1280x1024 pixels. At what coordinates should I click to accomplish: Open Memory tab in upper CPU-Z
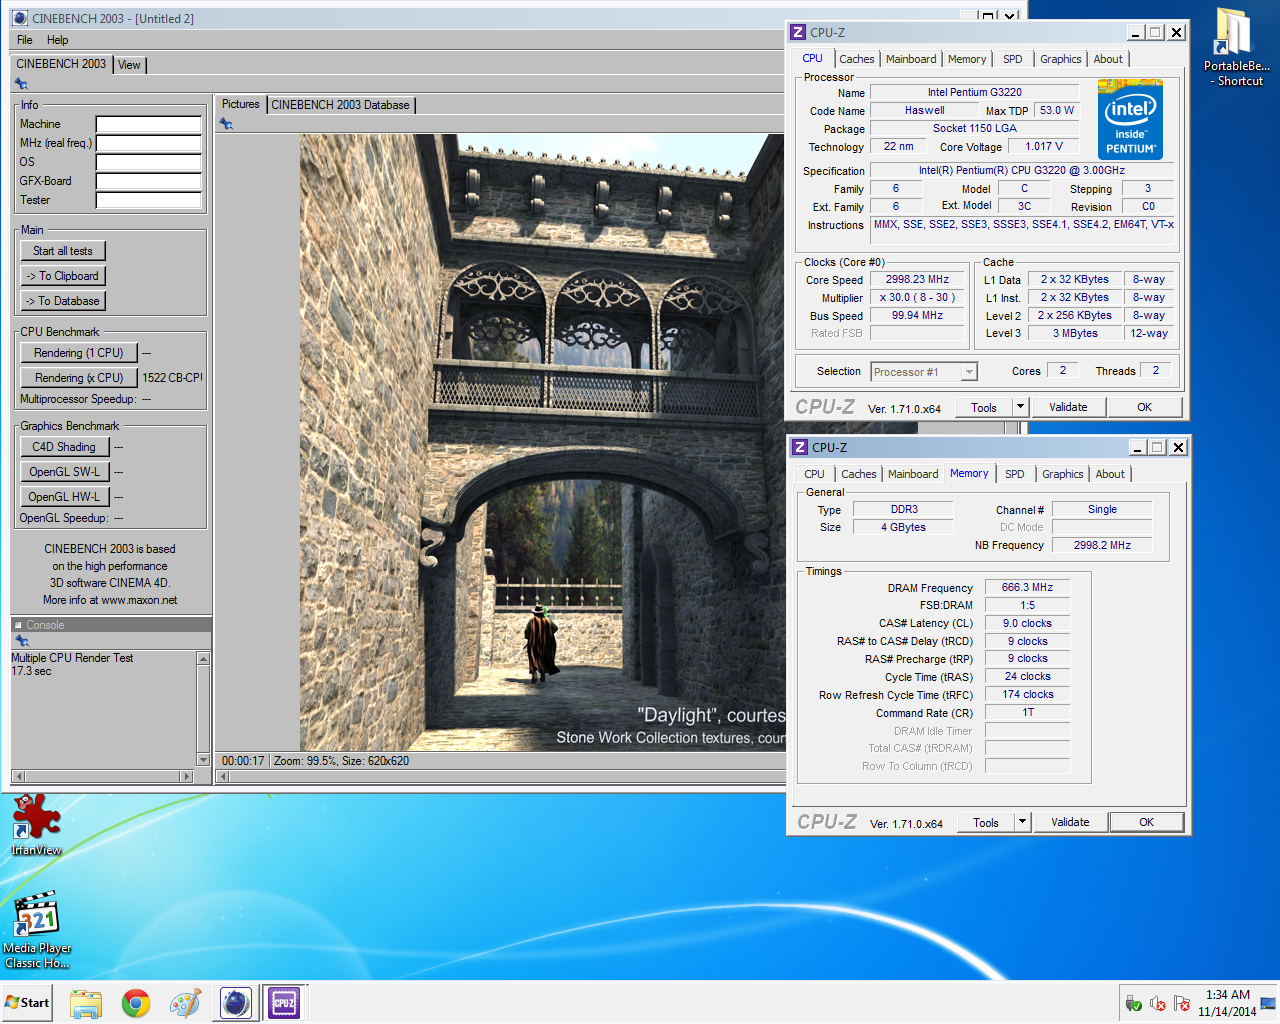(x=967, y=59)
